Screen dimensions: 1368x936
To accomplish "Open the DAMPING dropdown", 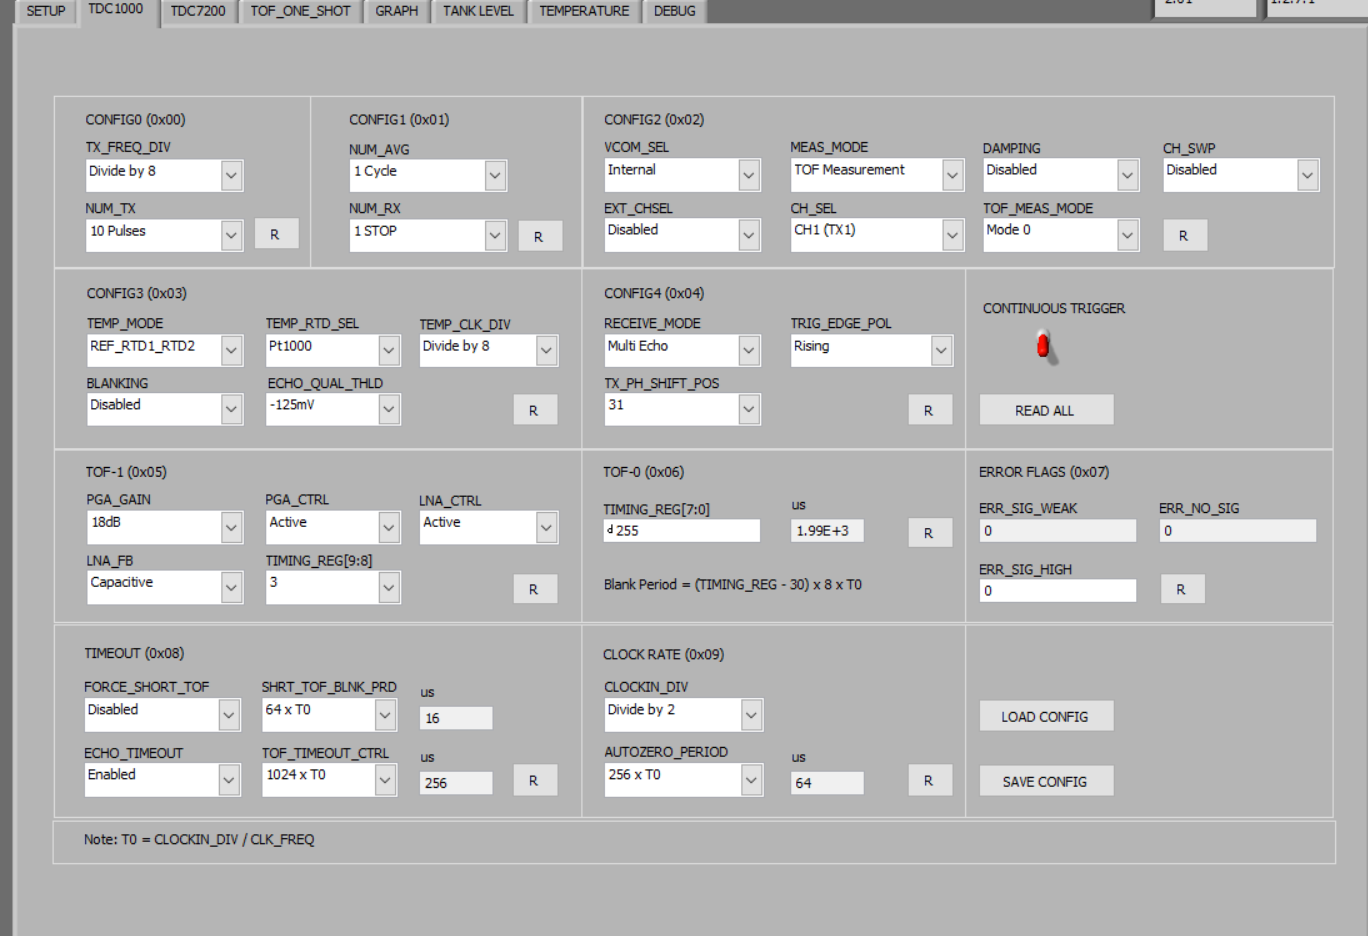I will point(1061,175).
